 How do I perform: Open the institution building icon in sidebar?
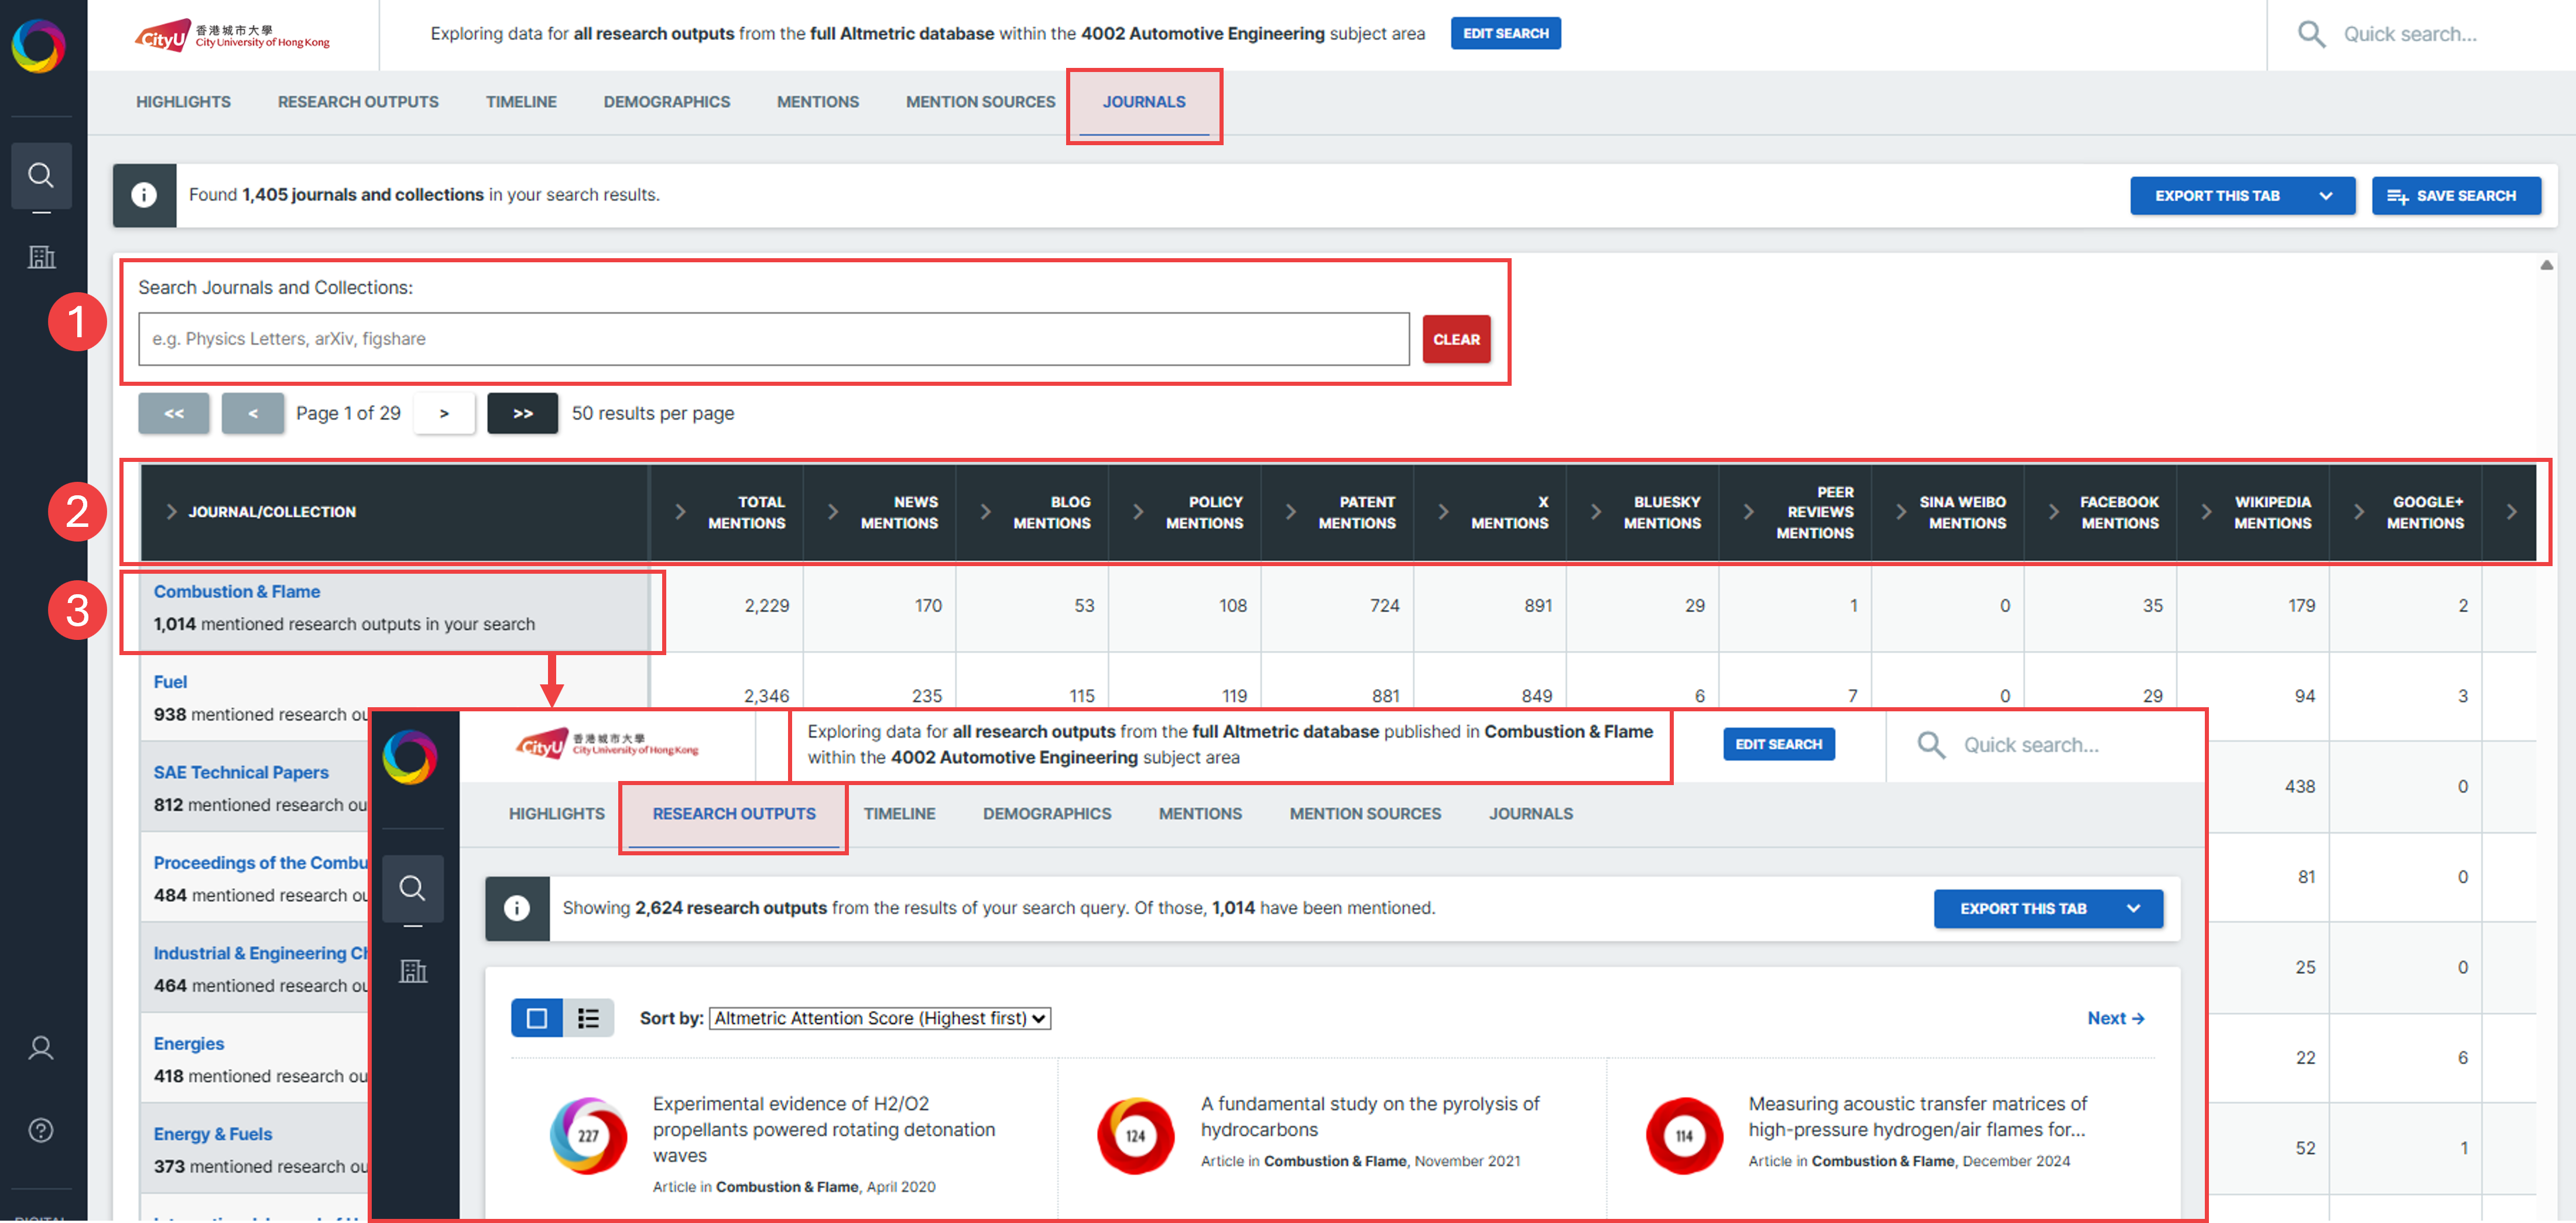[41, 257]
